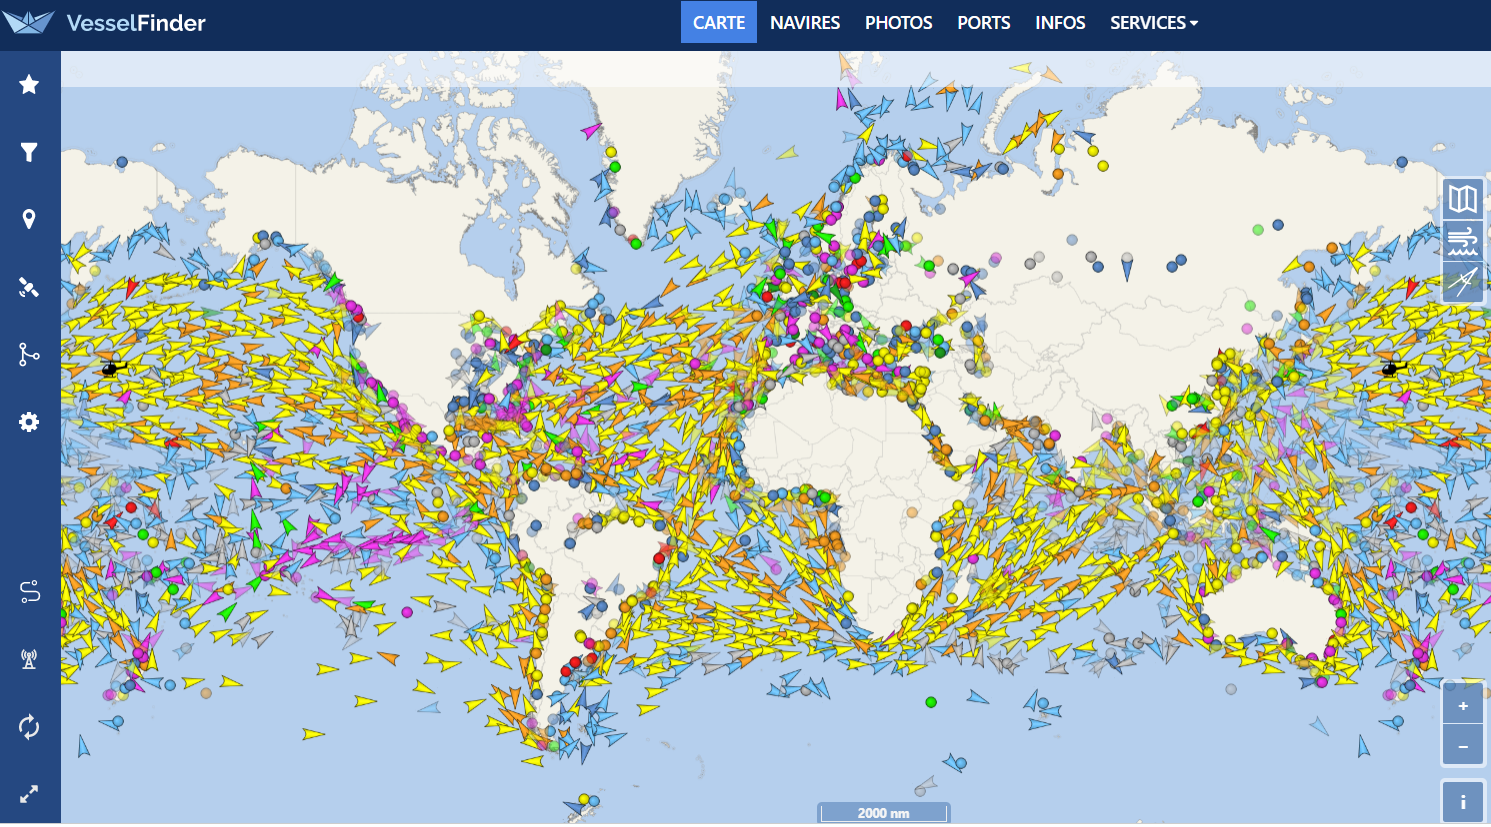Screen dimensions: 1491x827
Task: Select the satellite icon in sidebar
Action: 29,288
